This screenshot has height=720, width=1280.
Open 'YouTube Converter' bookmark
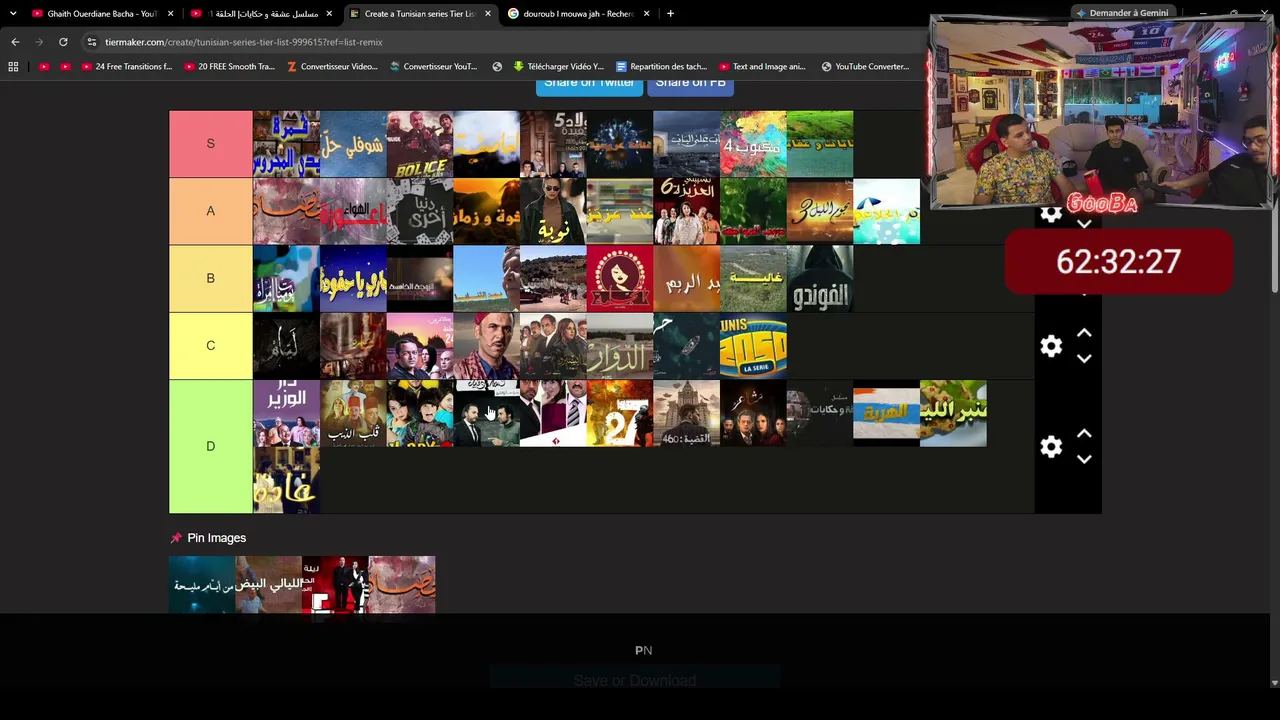click(x=865, y=67)
